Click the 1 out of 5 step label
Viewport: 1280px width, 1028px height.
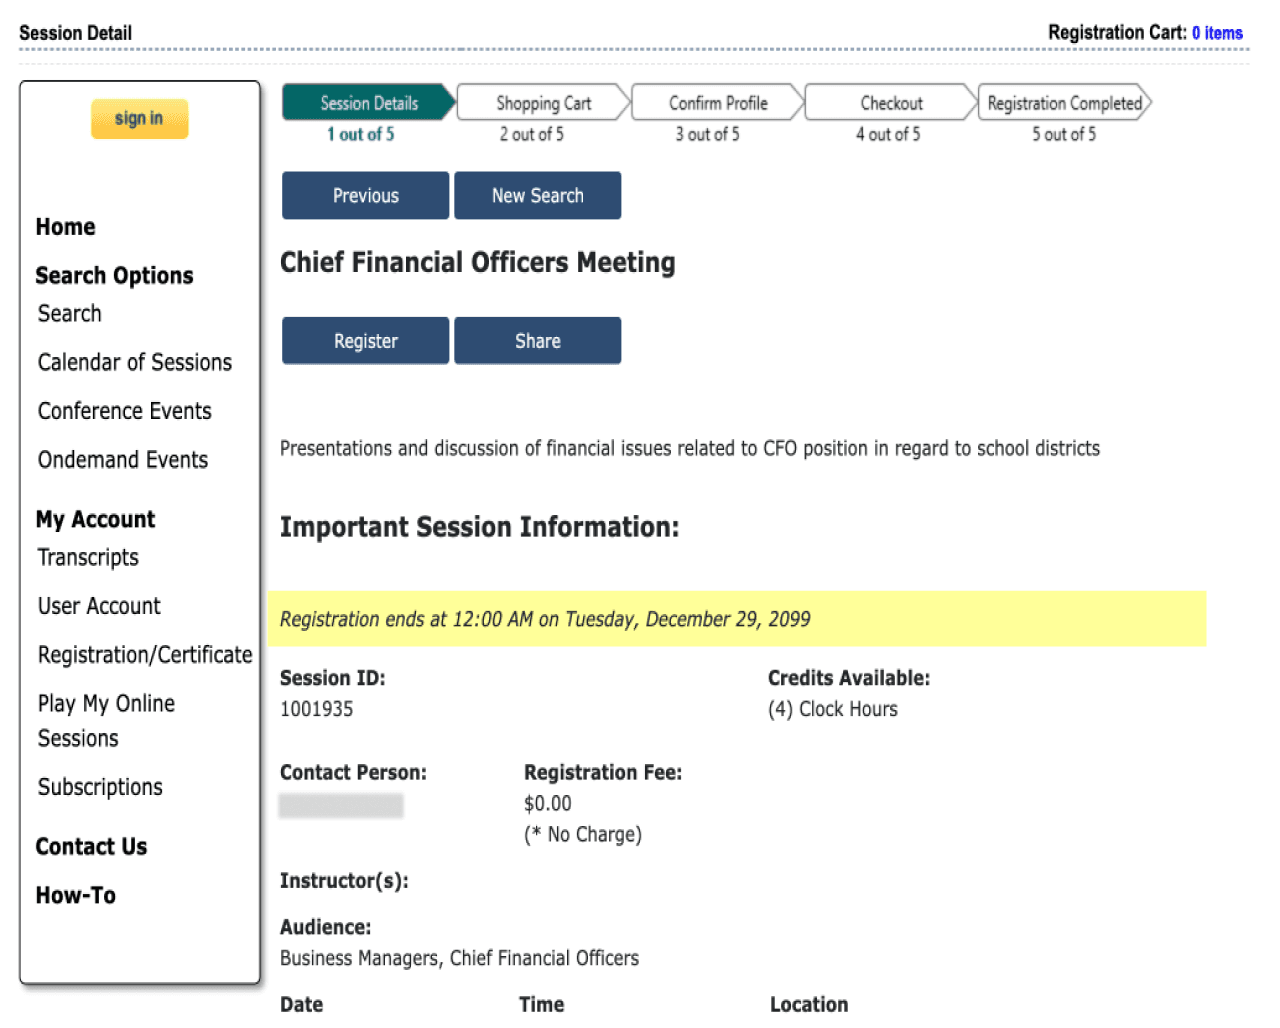(361, 134)
